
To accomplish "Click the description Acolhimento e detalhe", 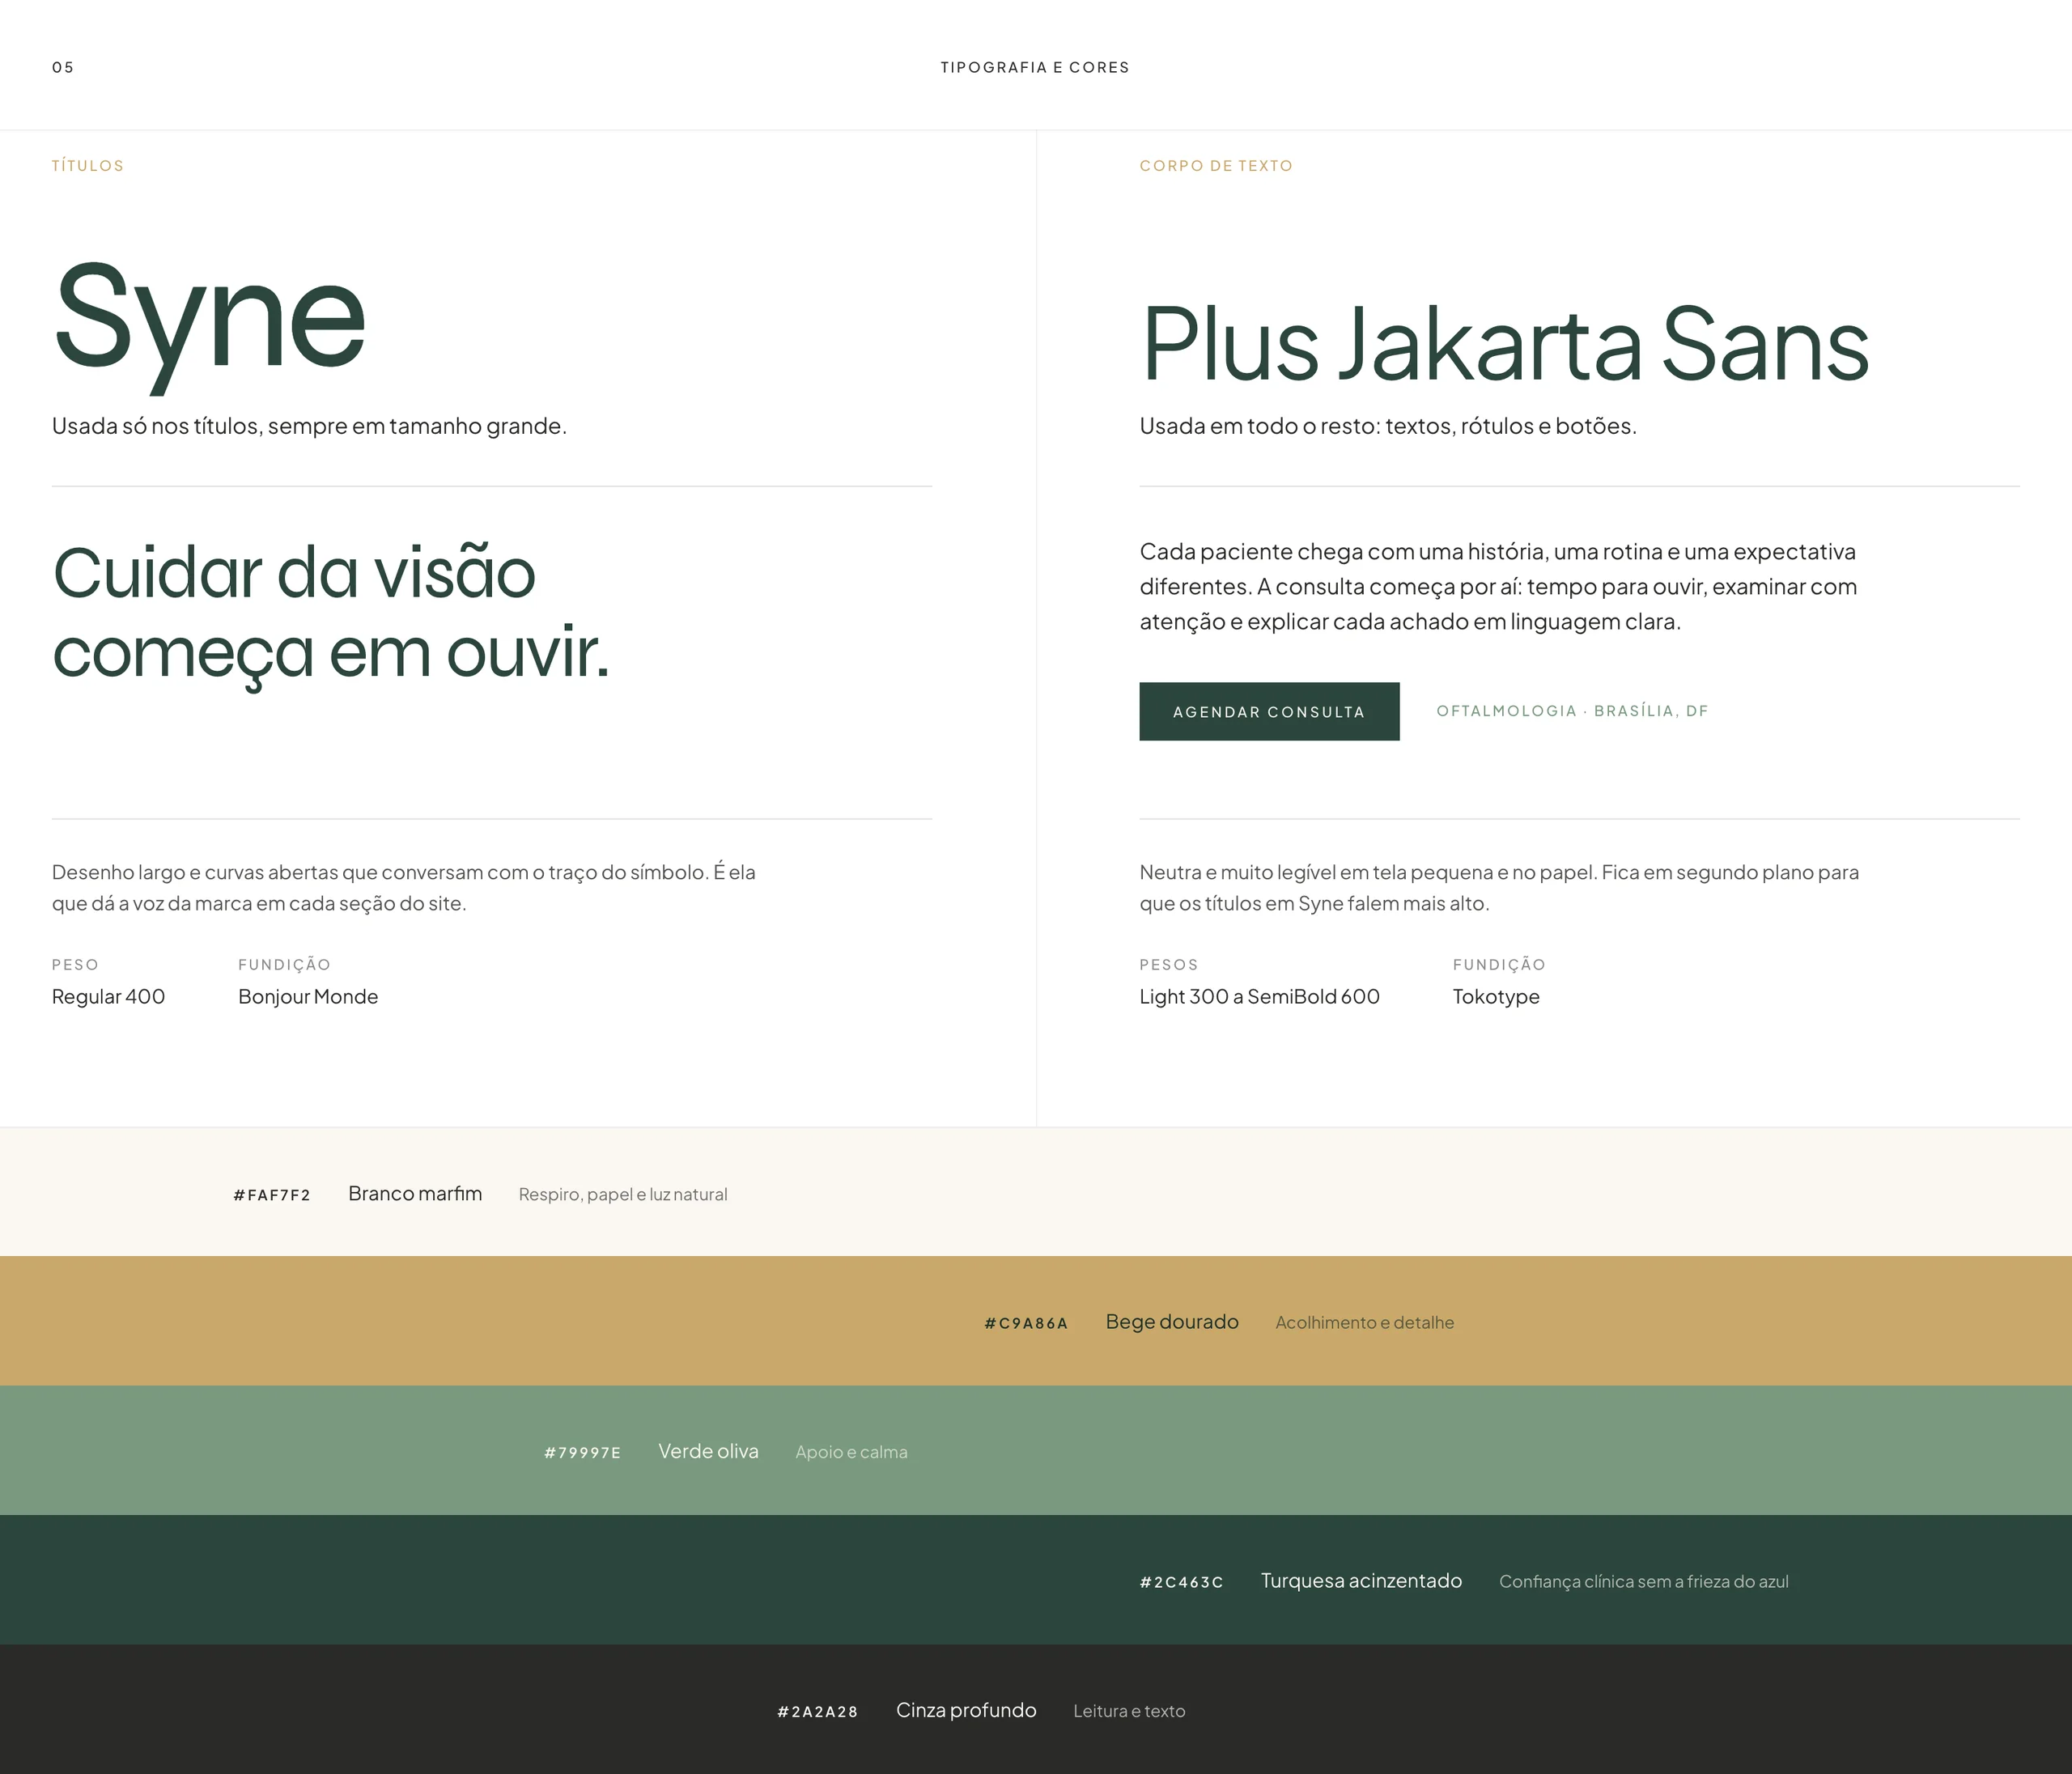I will tap(1365, 1322).
